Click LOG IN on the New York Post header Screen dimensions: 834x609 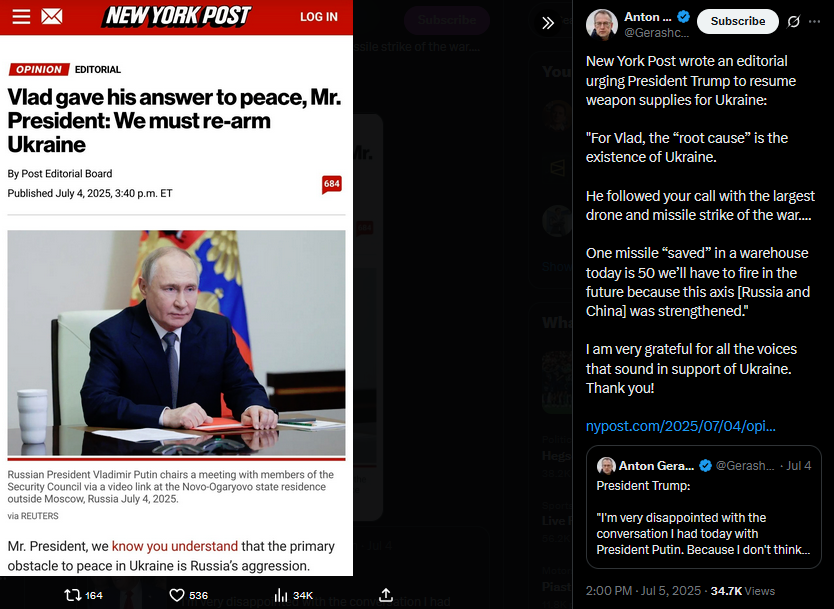(x=319, y=17)
